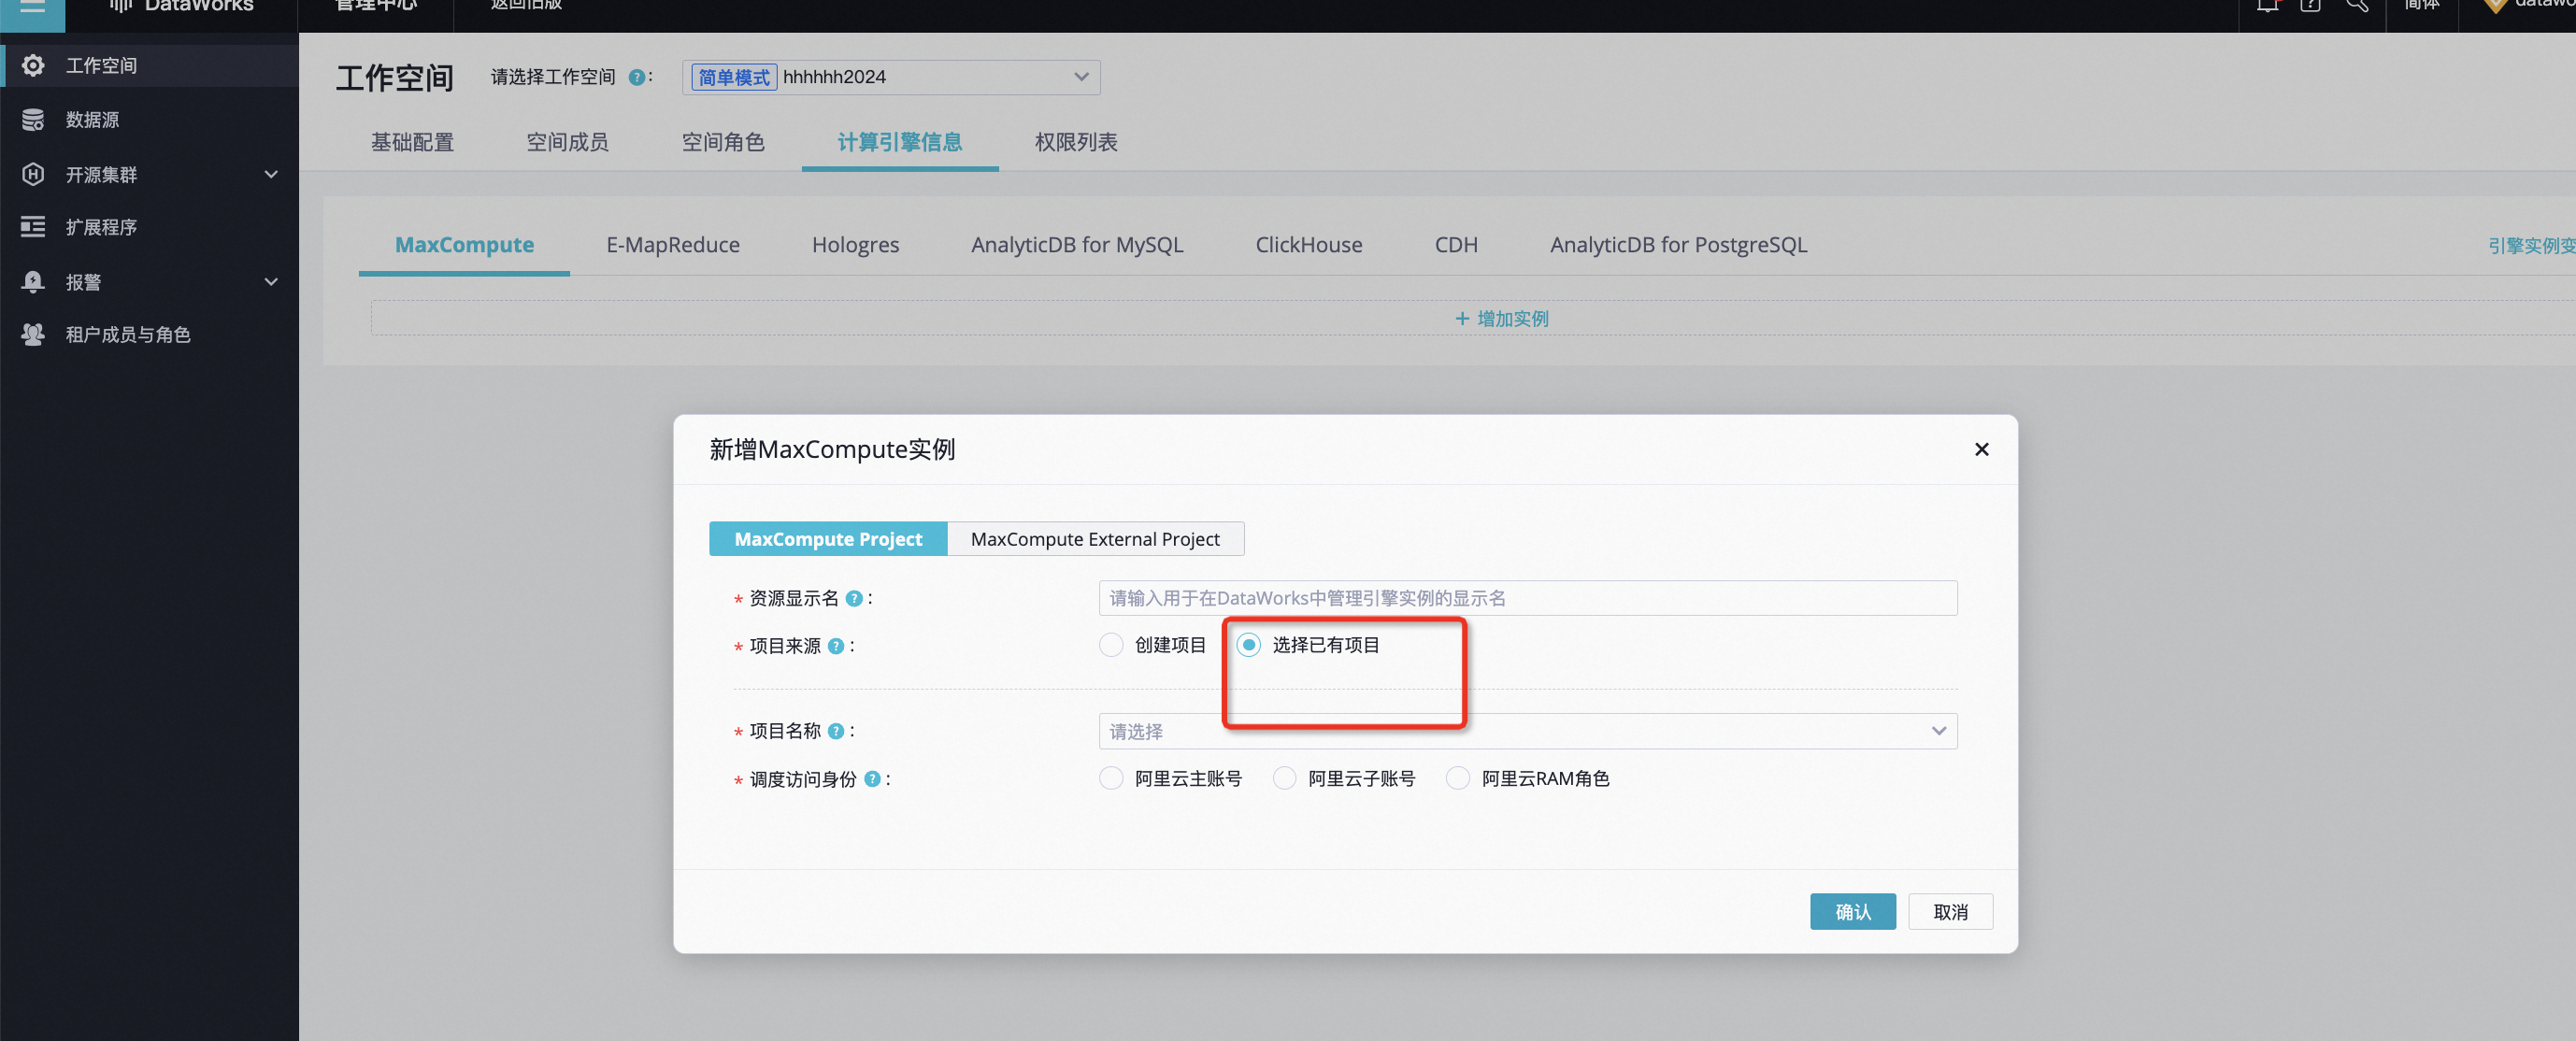Screen dimensions: 2576x1041
Task: Click help icon beside 项目名称
Action: point(836,731)
